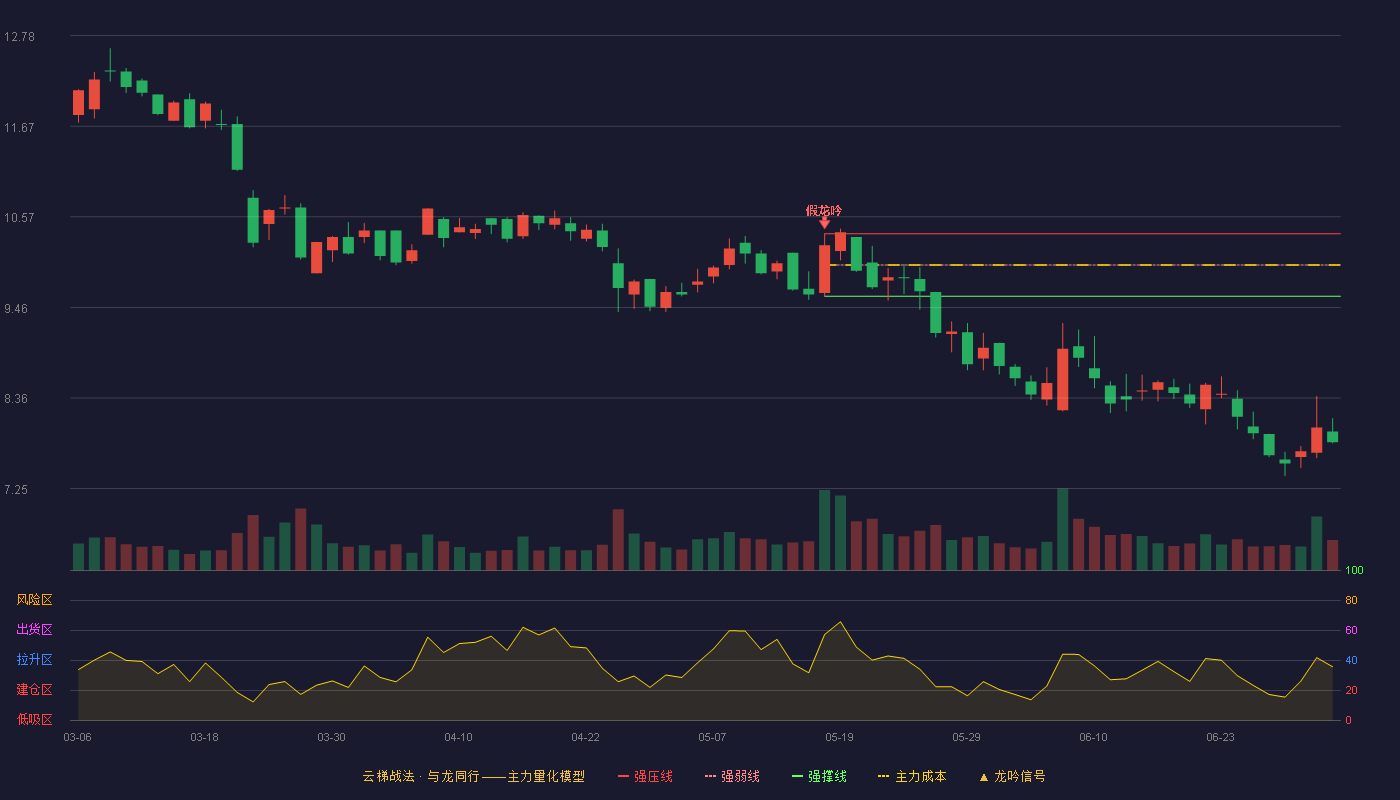
Task: Click the 风险区 zone label
Action: (34, 600)
